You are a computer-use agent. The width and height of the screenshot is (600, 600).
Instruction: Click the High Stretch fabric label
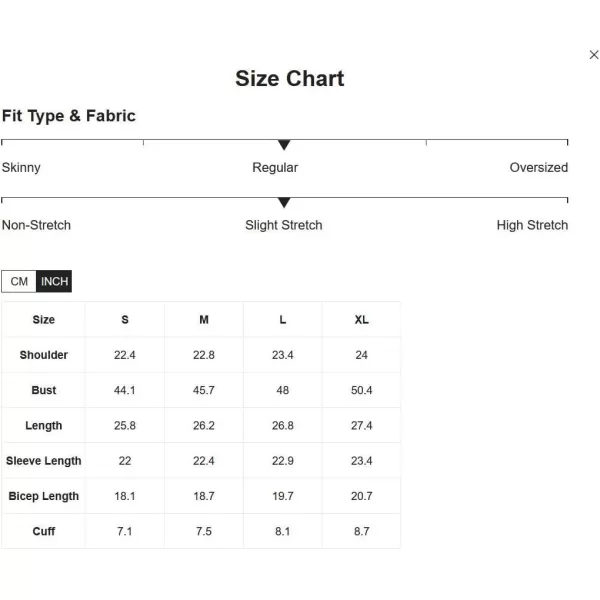pos(532,225)
